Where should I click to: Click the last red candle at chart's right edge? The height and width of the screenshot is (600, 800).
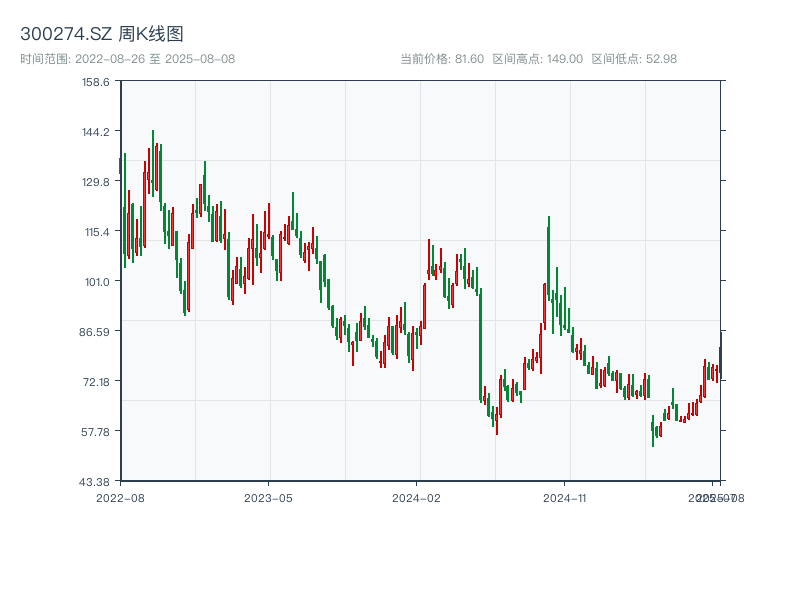click(721, 356)
